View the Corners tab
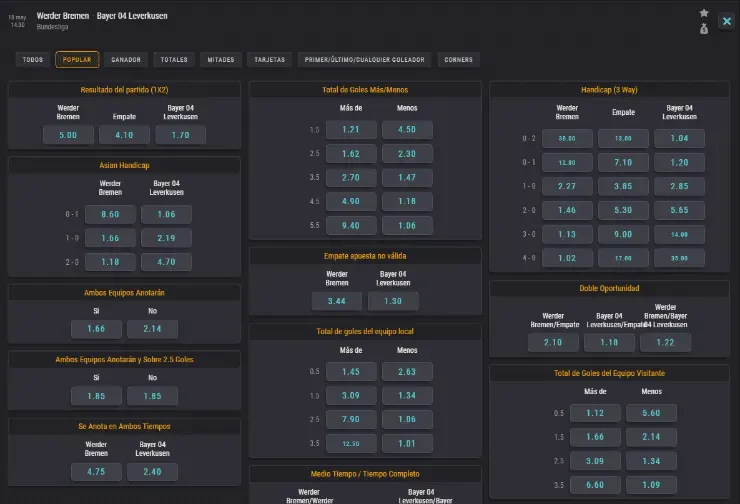The width and height of the screenshot is (740, 504). point(459,60)
